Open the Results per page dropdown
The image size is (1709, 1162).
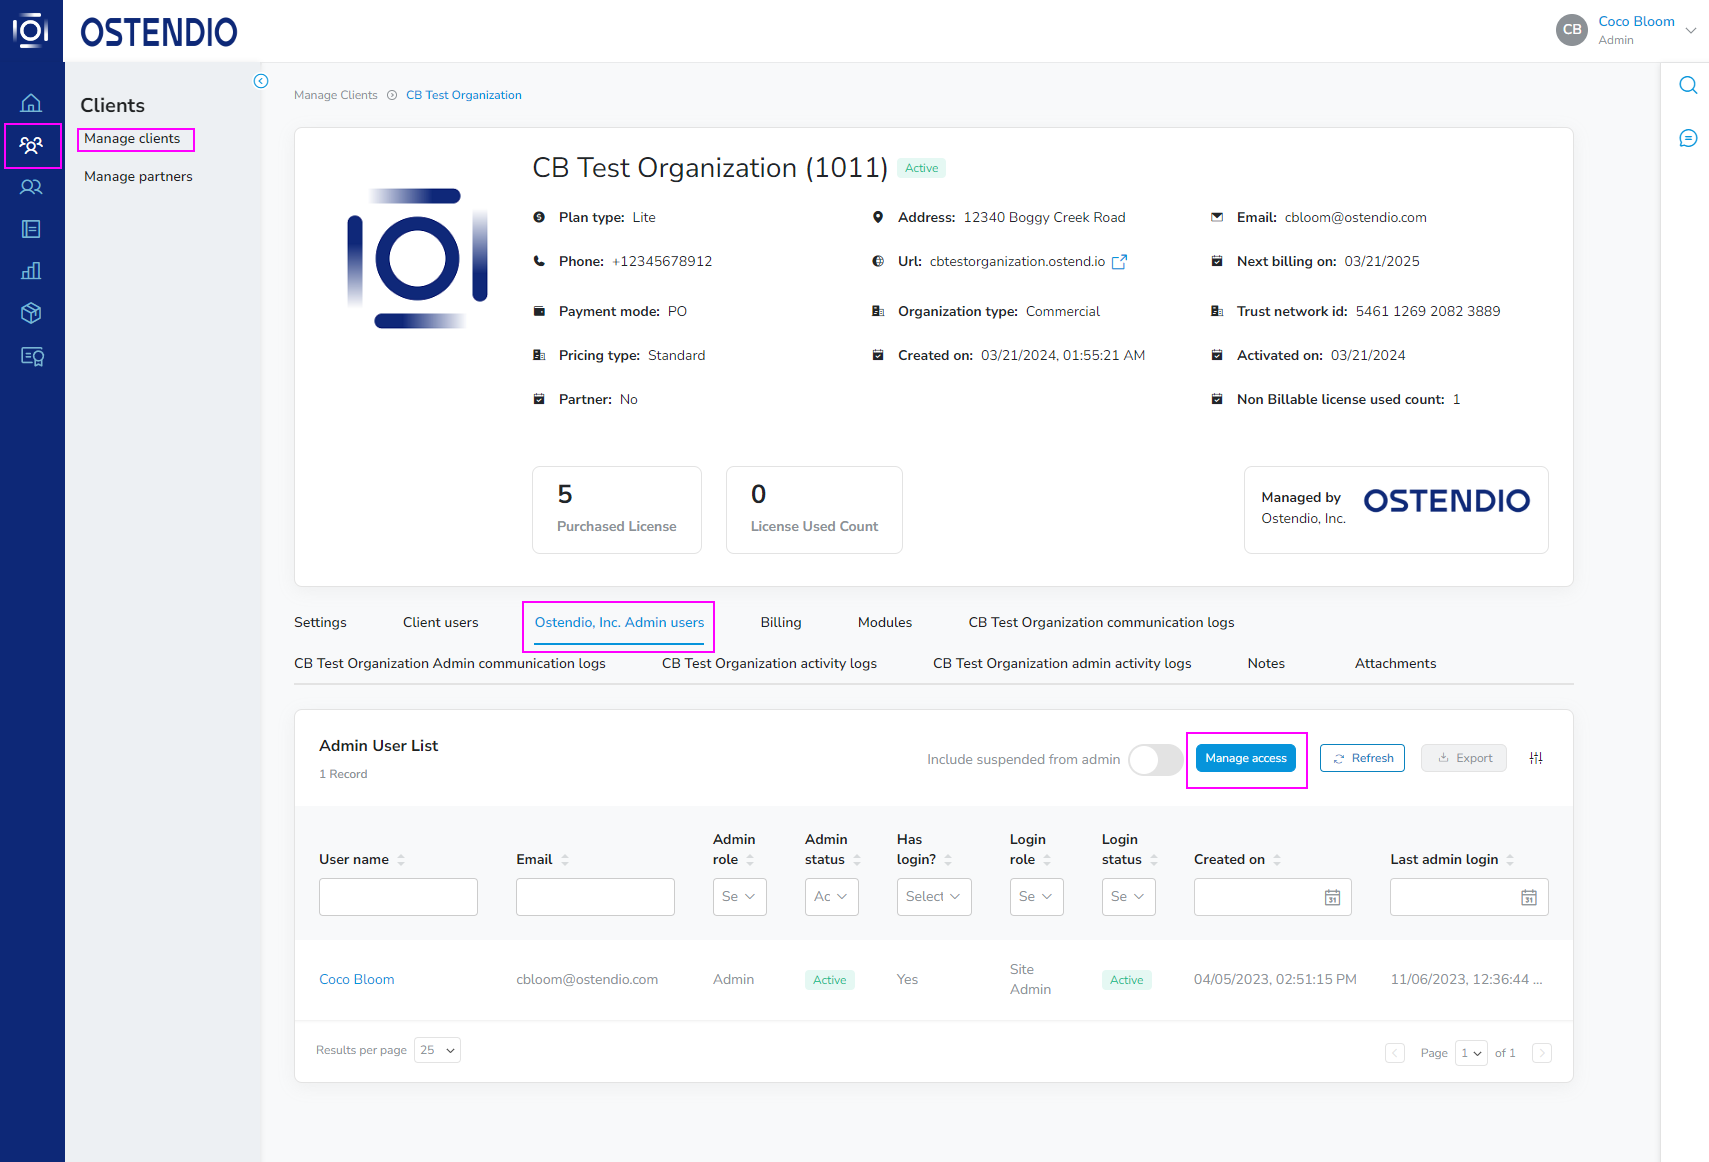[x=437, y=1049]
